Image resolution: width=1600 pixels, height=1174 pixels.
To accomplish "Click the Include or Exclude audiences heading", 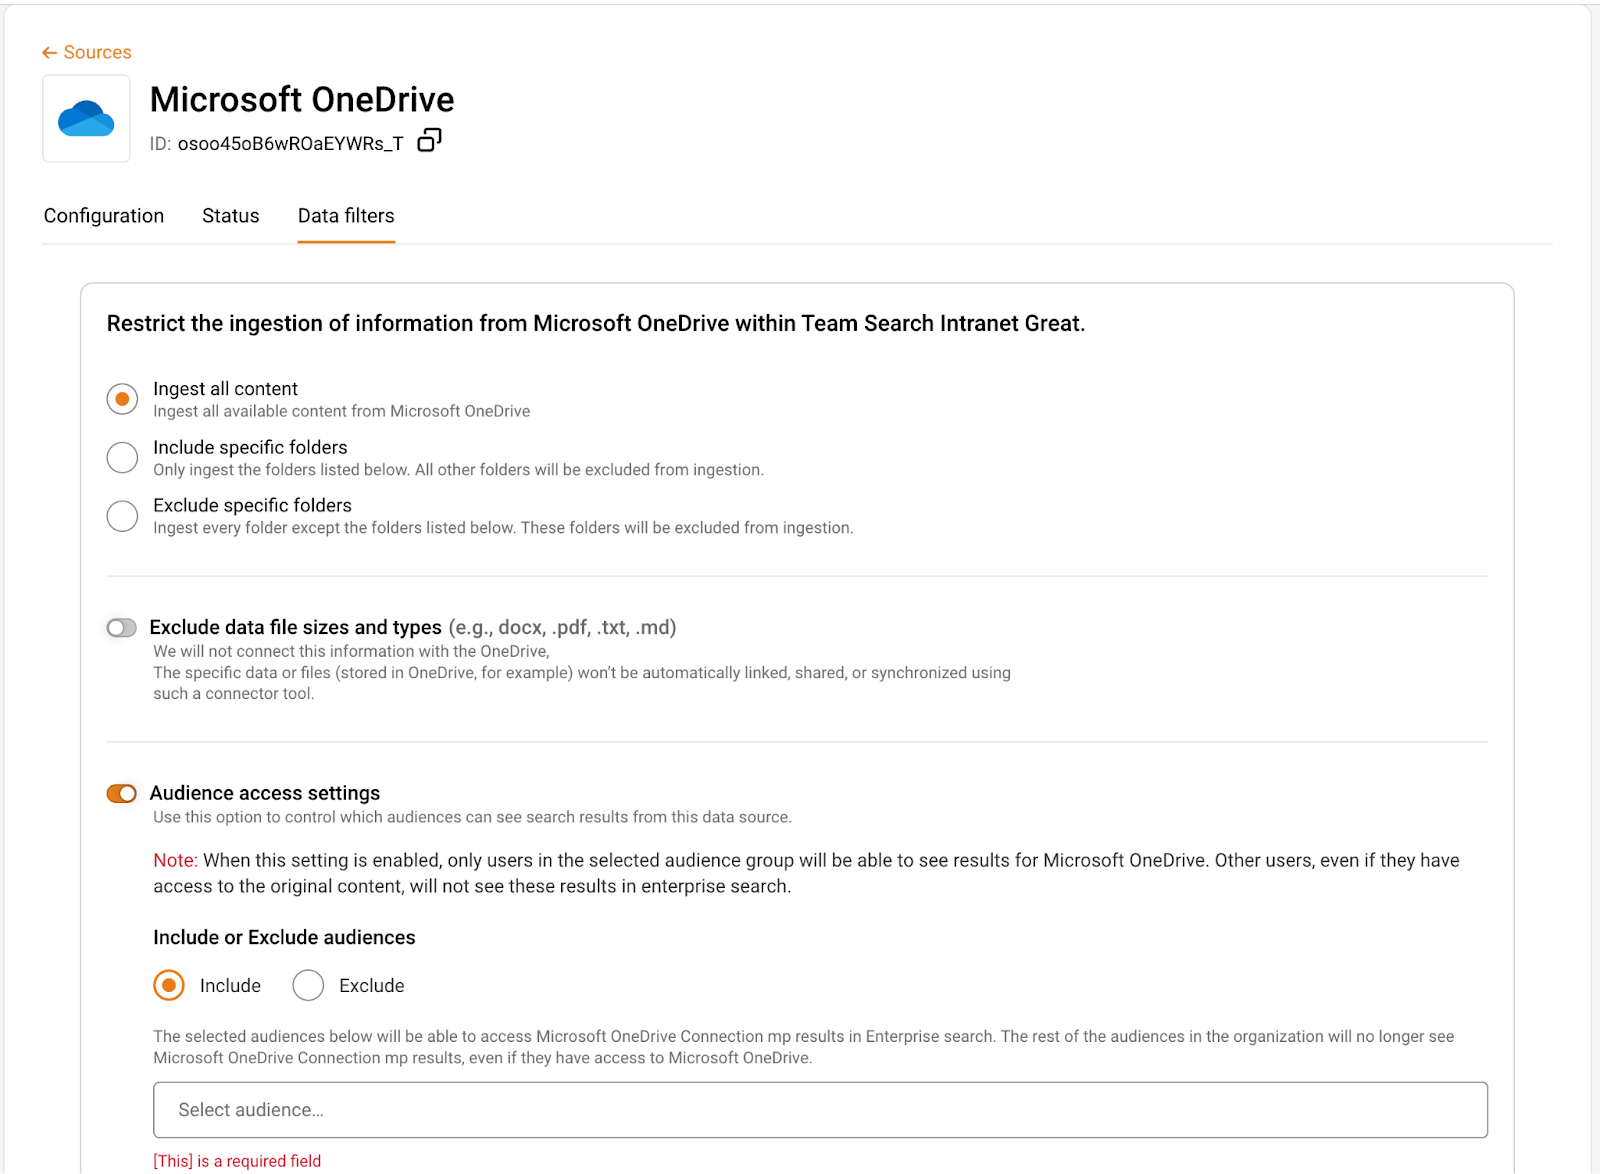I will point(284,938).
